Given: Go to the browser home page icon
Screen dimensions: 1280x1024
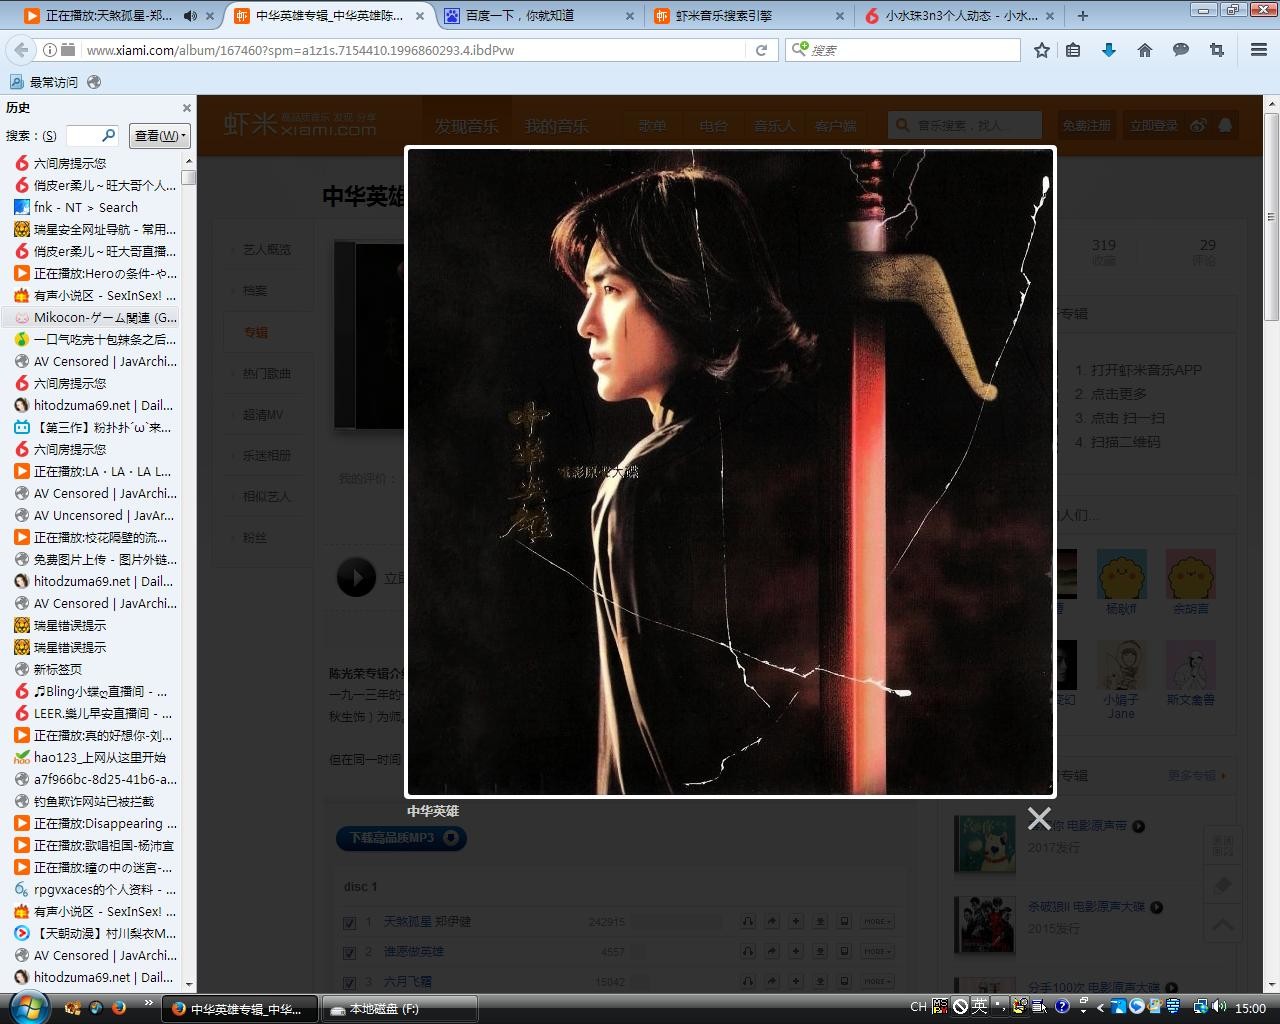Looking at the screenshot, I should coord(1145,50).
